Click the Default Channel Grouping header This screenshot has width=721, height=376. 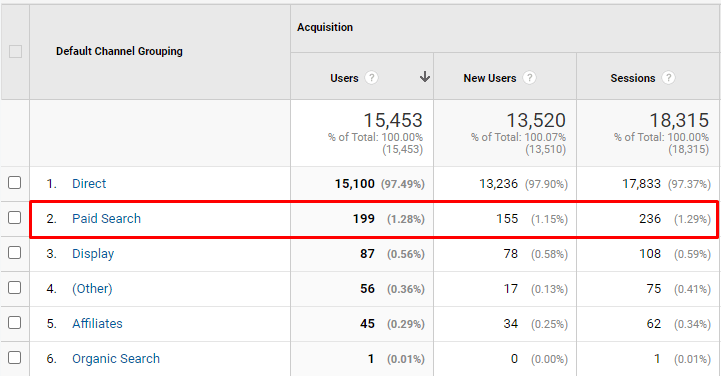pyautogui.click(x=119, y=51)
